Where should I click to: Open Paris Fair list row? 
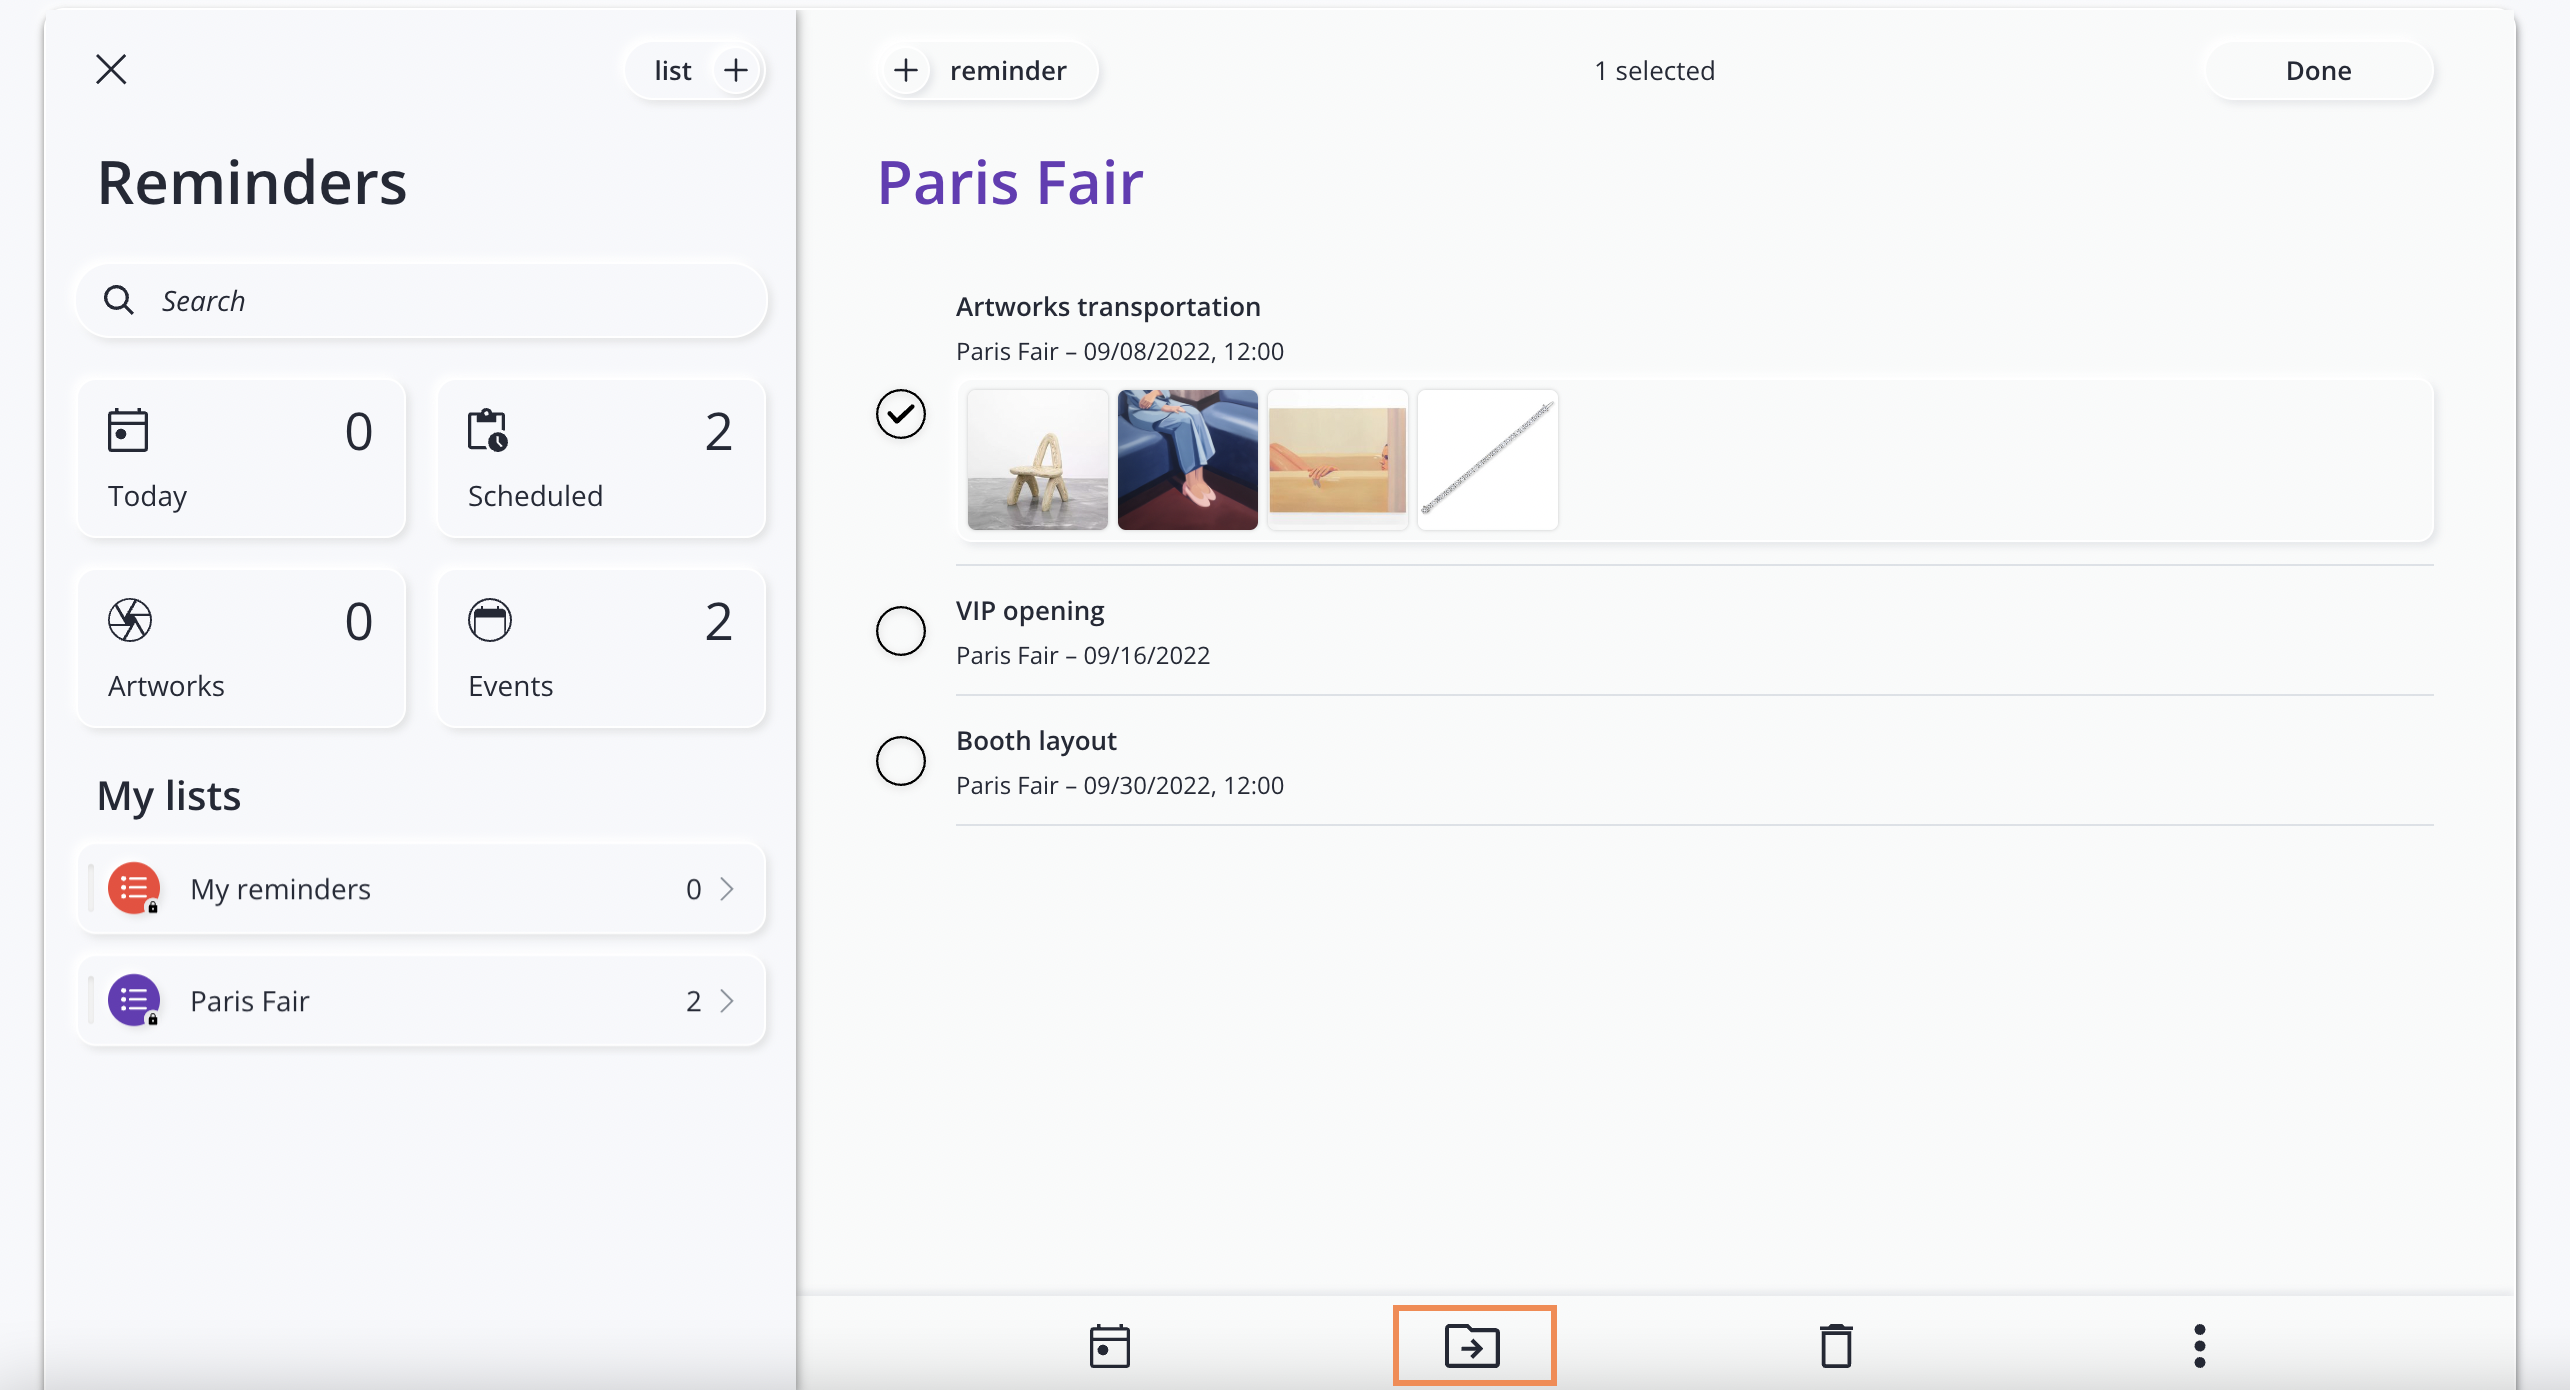coord(422,1001)
